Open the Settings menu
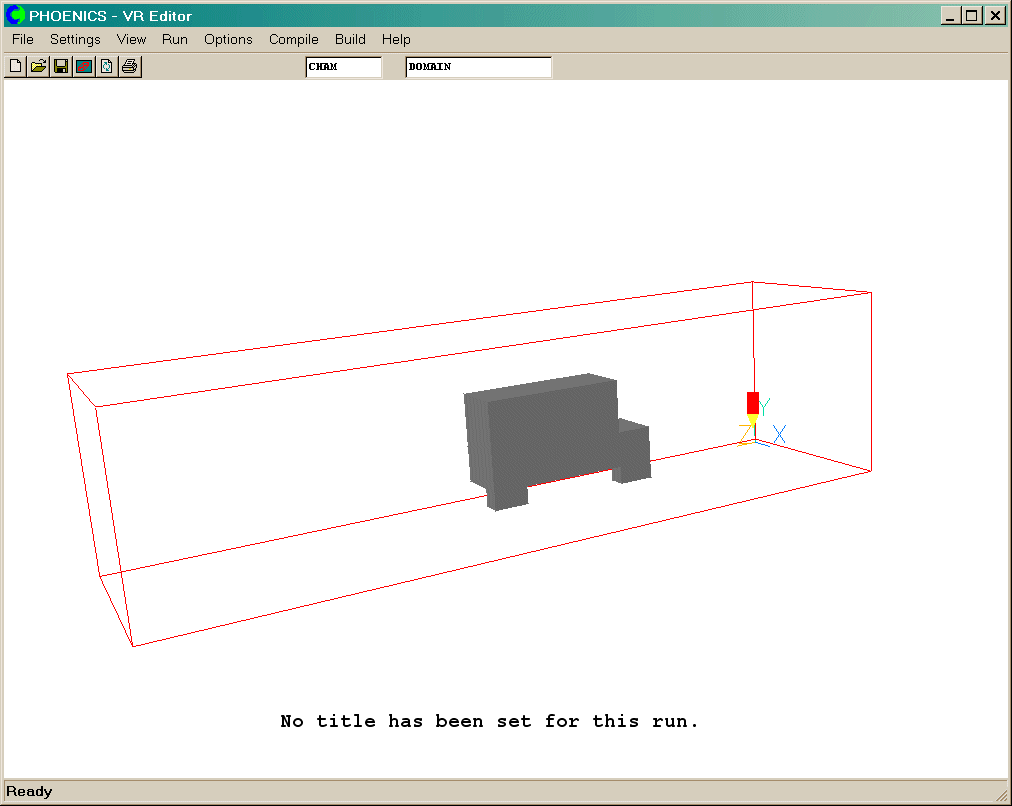Viewport: 1012px width, 806px height. click(x=75, y=40)
